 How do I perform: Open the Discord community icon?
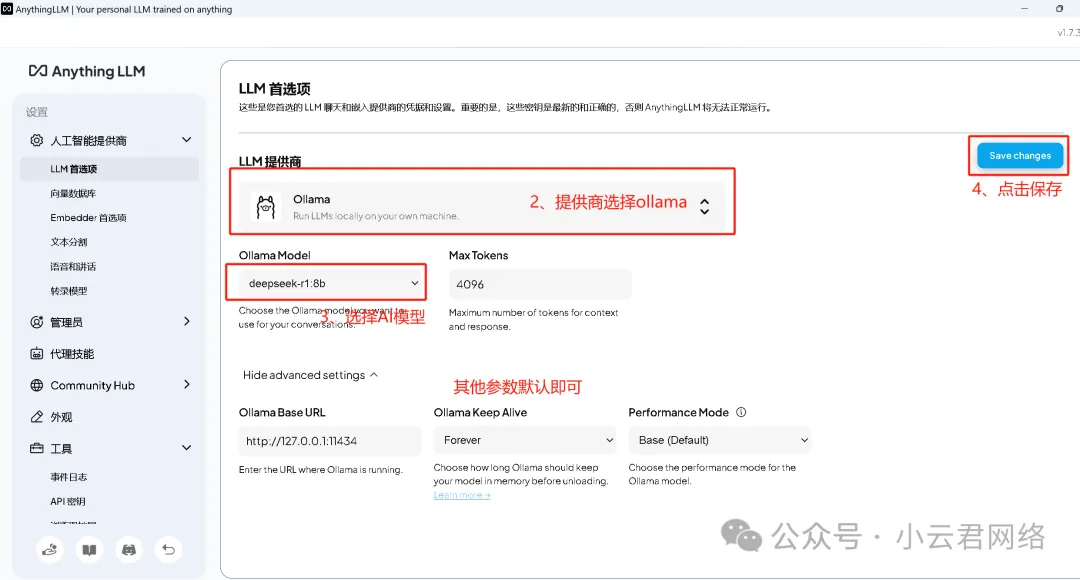point(128,549)
